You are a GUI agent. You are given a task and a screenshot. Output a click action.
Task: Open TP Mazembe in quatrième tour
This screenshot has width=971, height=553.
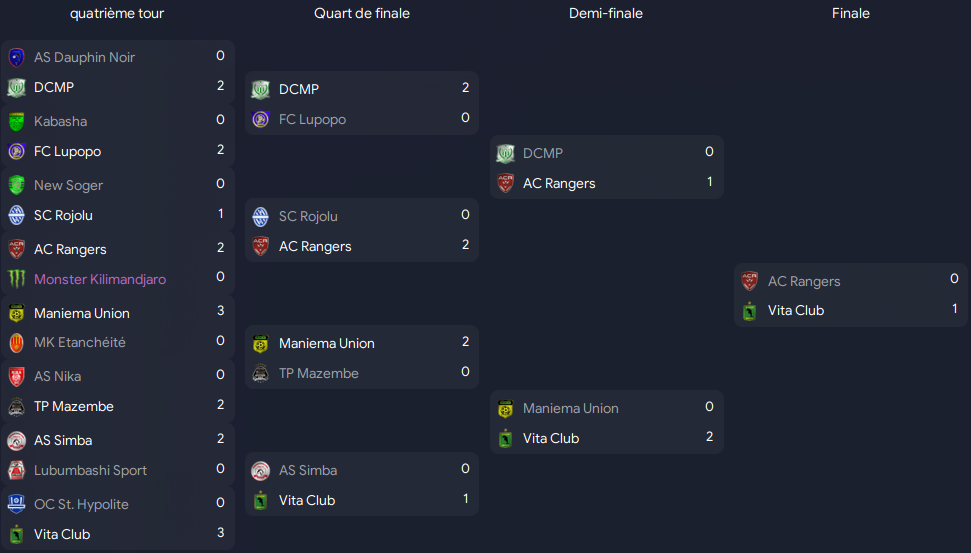click(74, 406)
